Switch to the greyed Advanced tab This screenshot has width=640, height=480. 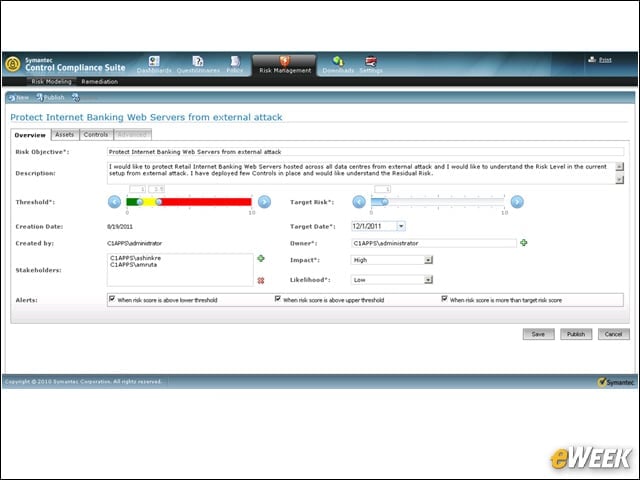(132, 134)
